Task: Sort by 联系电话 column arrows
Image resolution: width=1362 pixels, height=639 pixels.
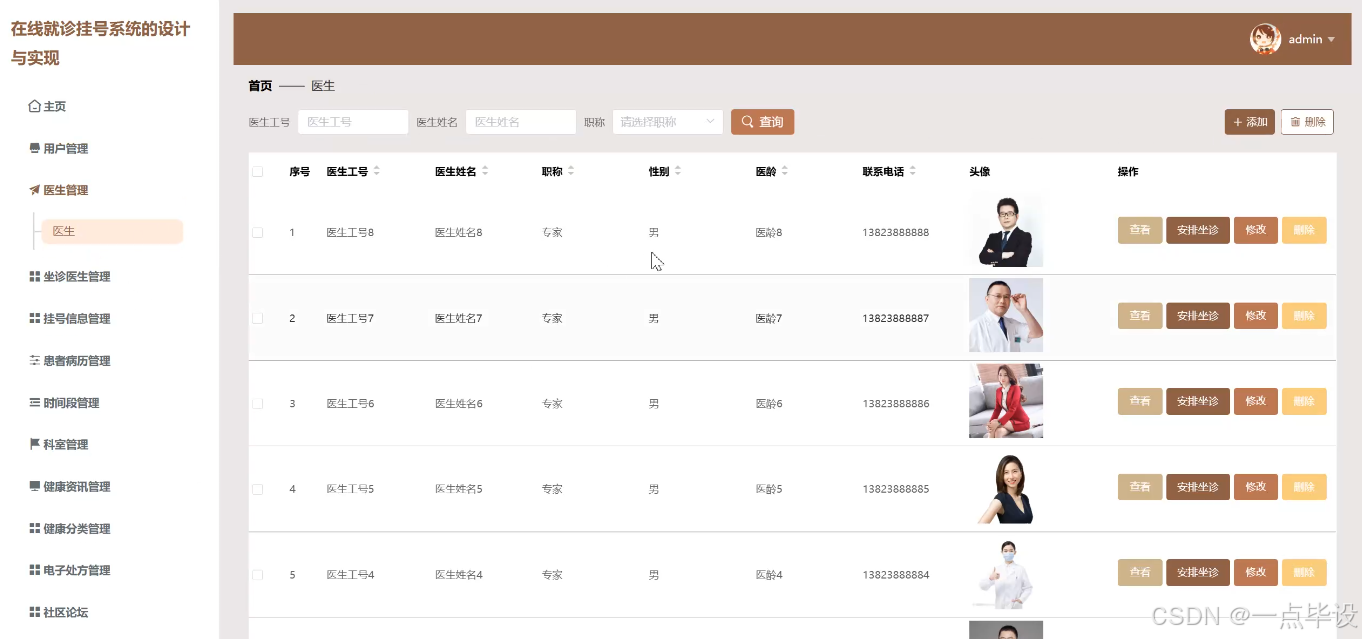Action: [913, 171]
